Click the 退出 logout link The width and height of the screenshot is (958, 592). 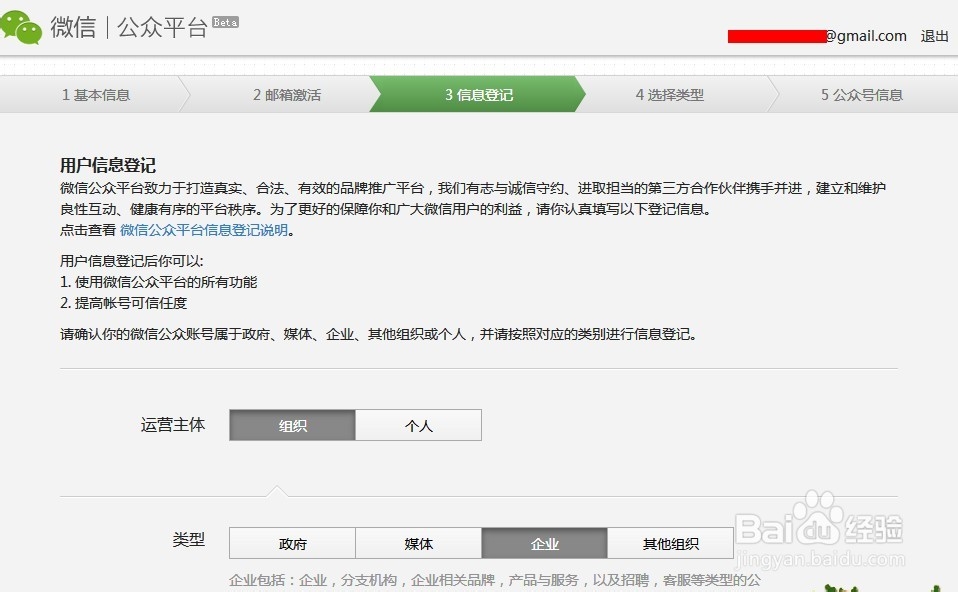(934, 36)
